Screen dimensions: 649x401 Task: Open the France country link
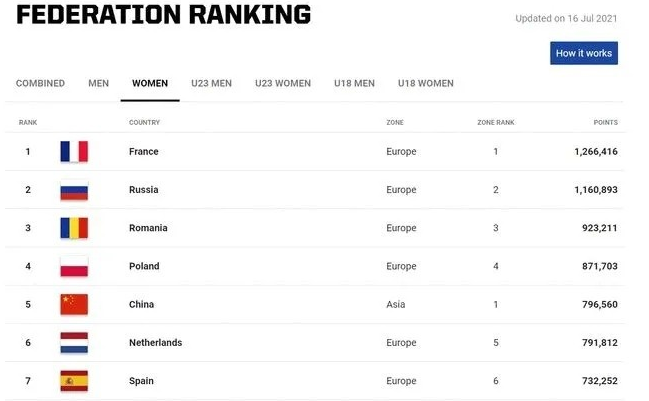(x=144, y=152)
